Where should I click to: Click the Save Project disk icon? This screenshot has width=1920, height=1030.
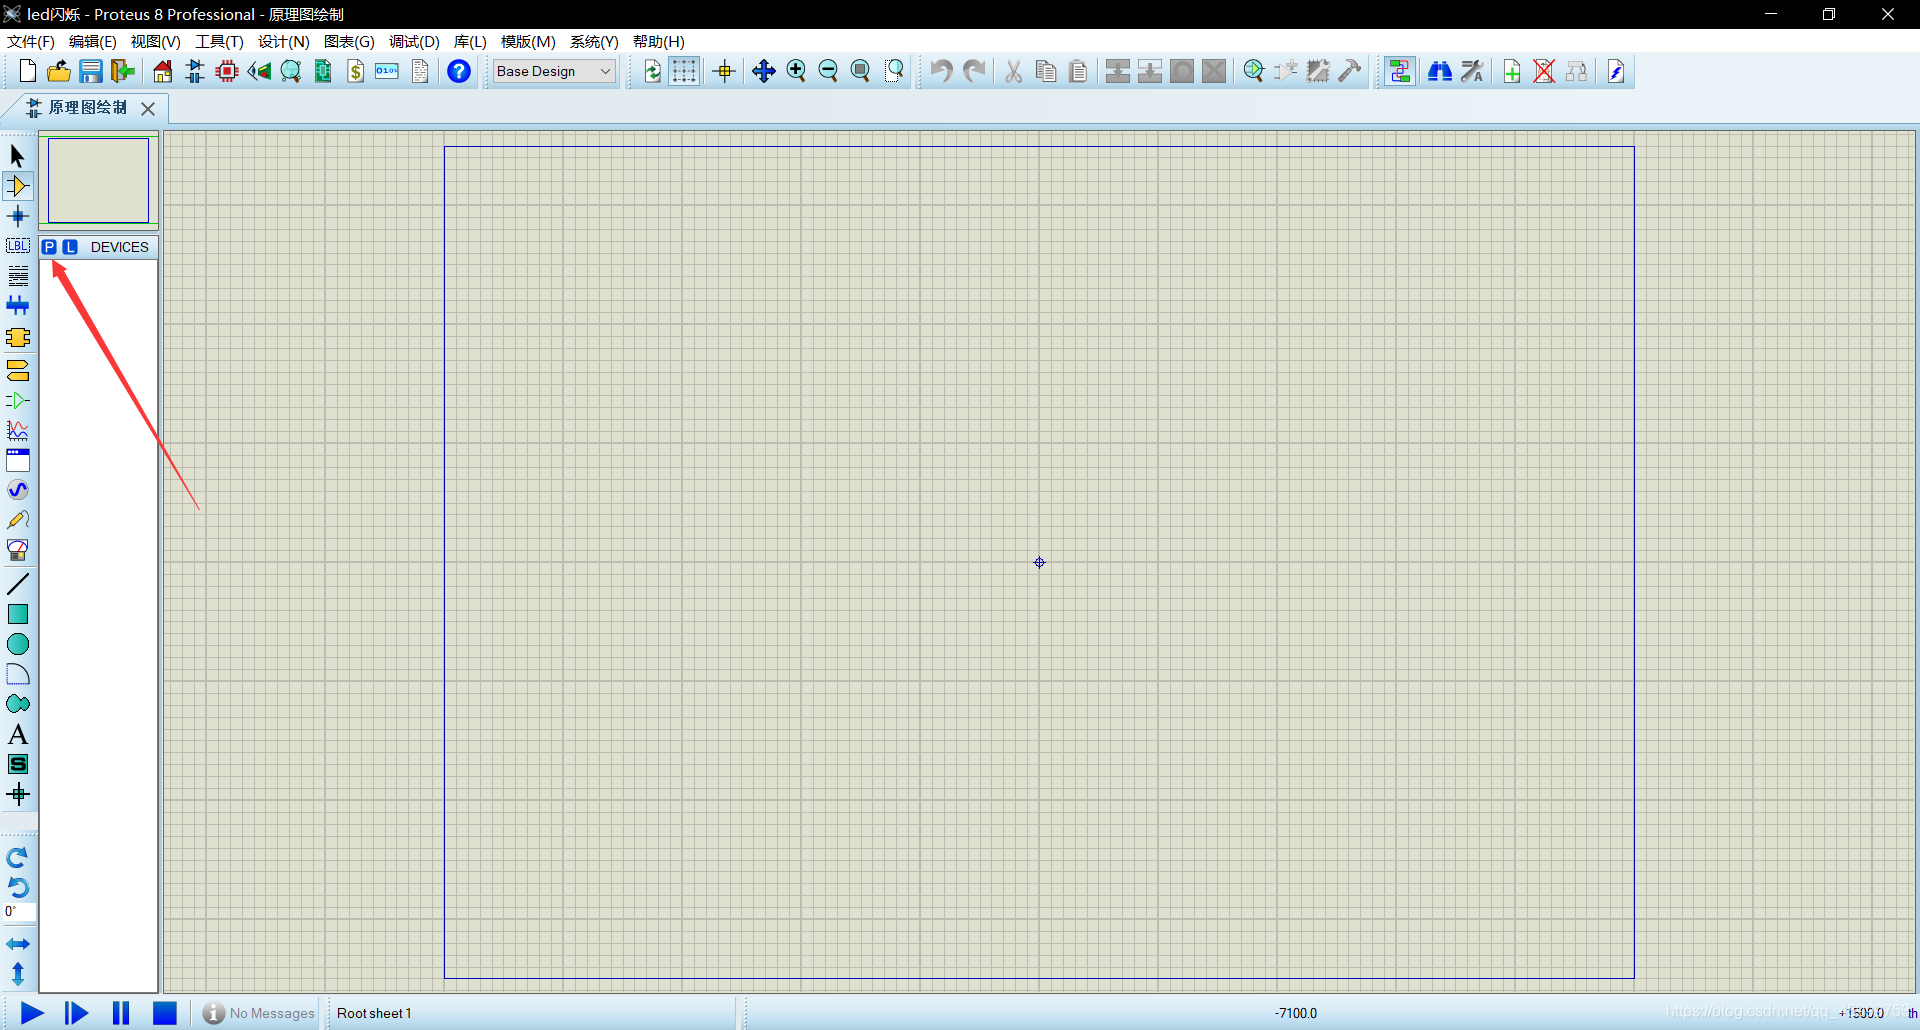[91, 71]
